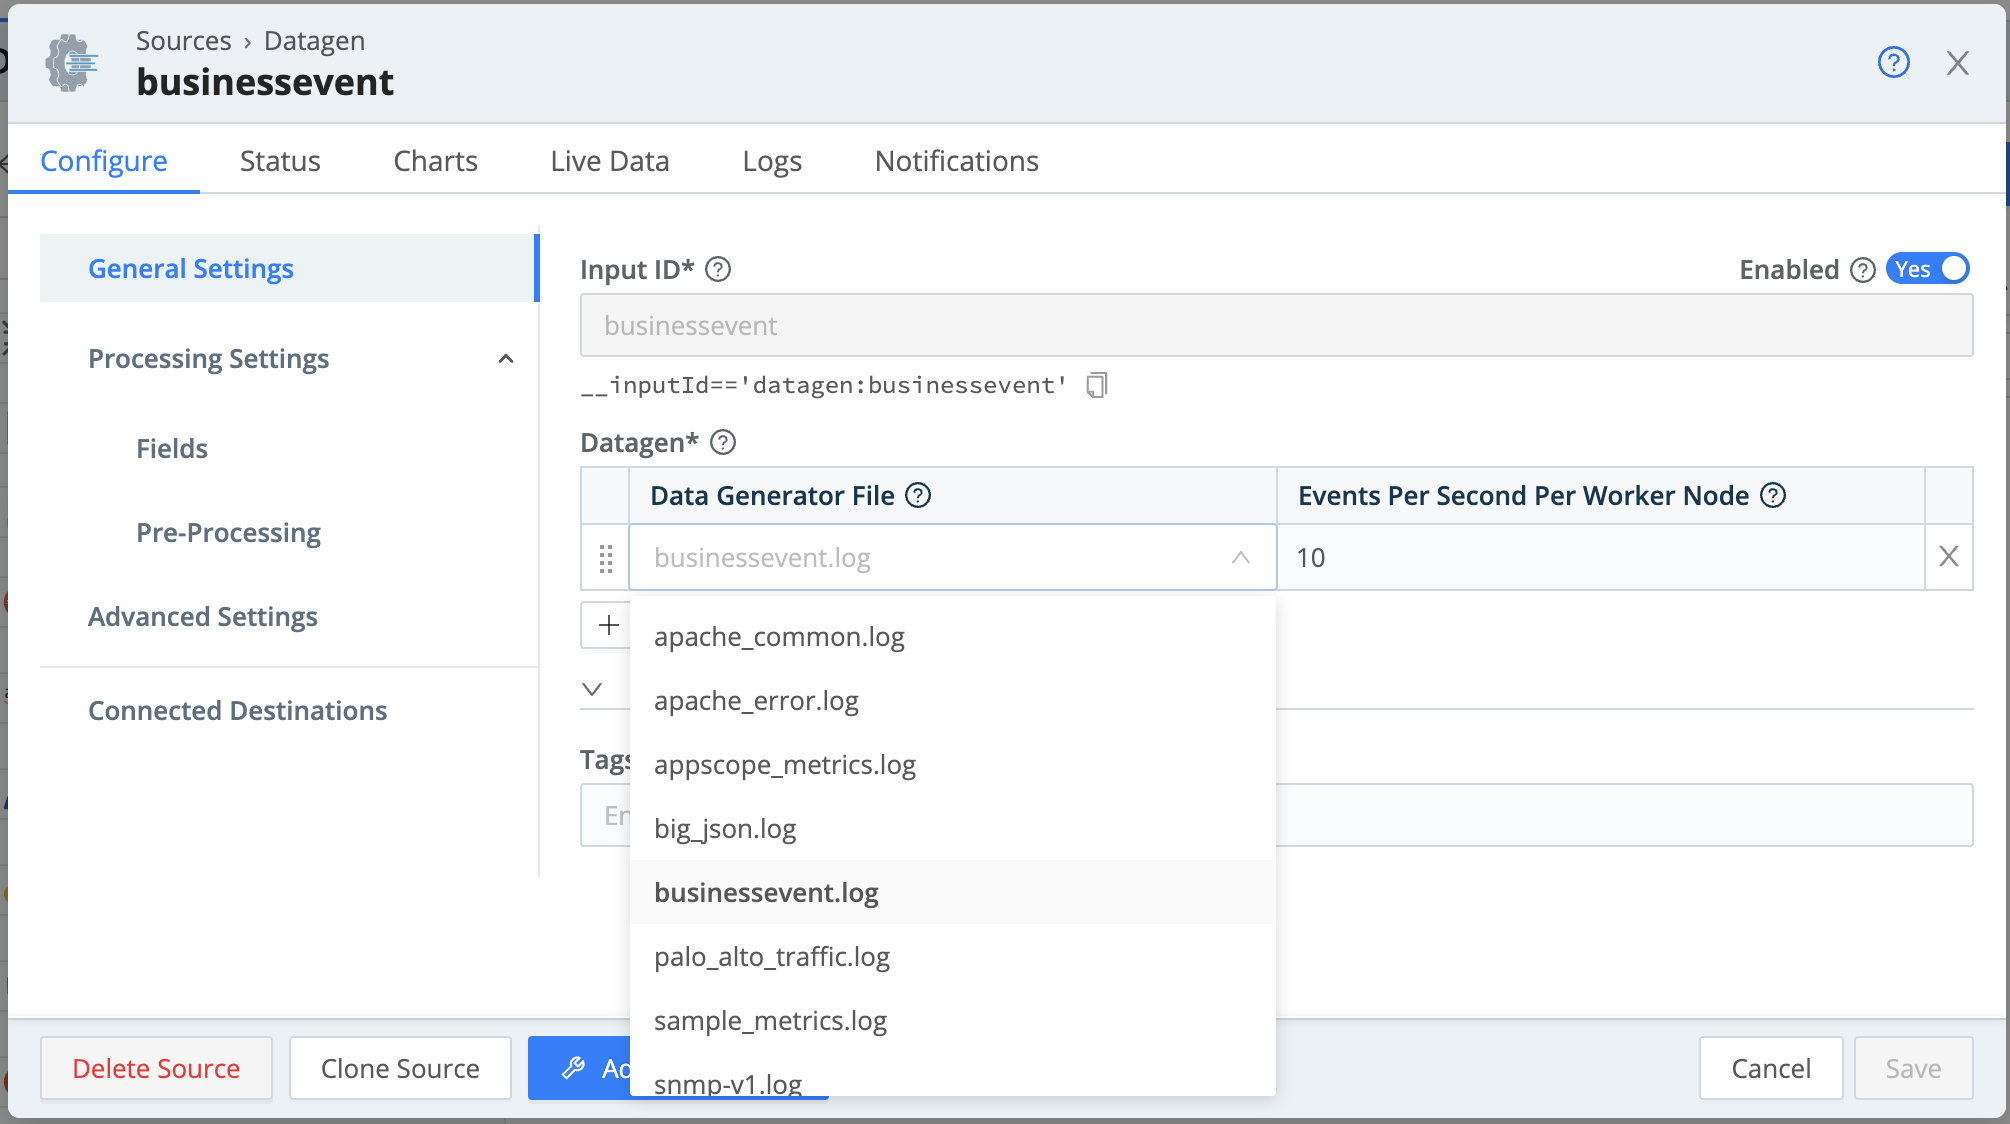
Task: Open the Datagen field help tooltip
Action: pyautogui.click(x=723, y=443)
